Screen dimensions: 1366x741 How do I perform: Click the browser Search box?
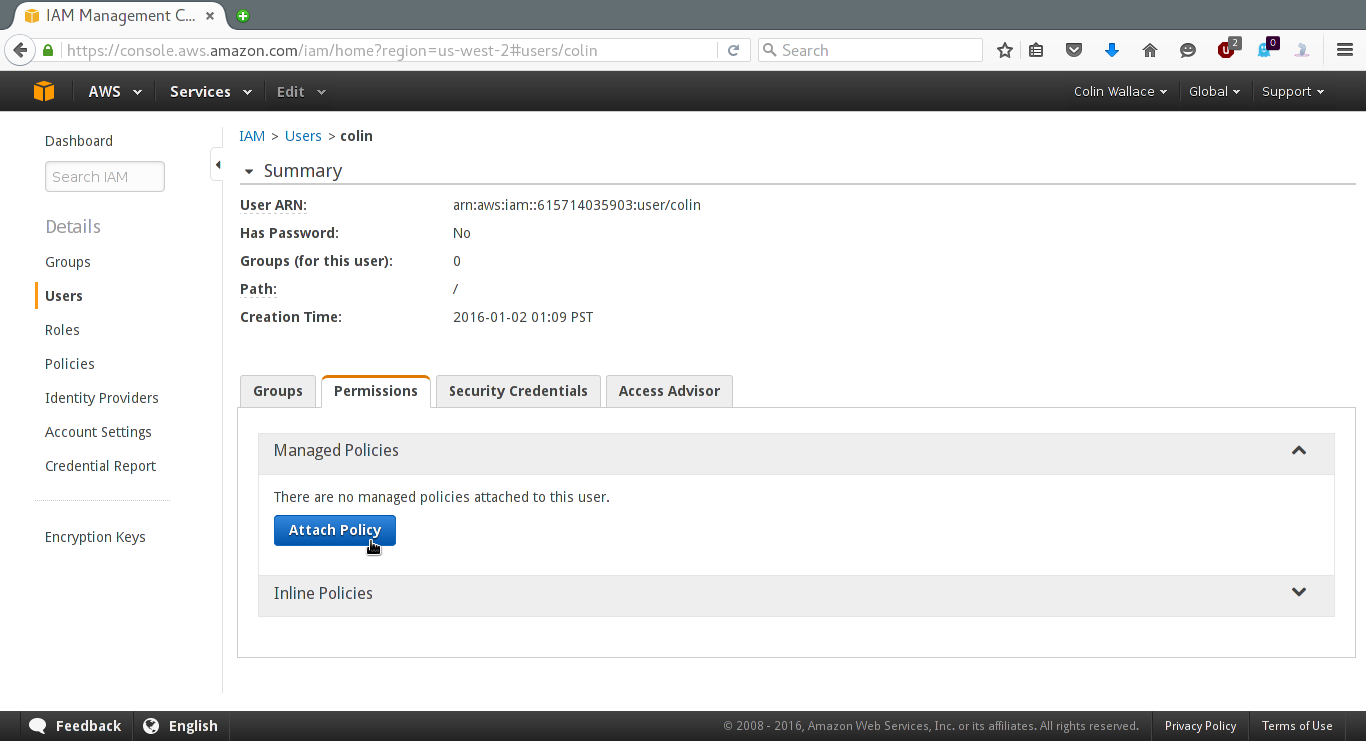click(870, 50)
